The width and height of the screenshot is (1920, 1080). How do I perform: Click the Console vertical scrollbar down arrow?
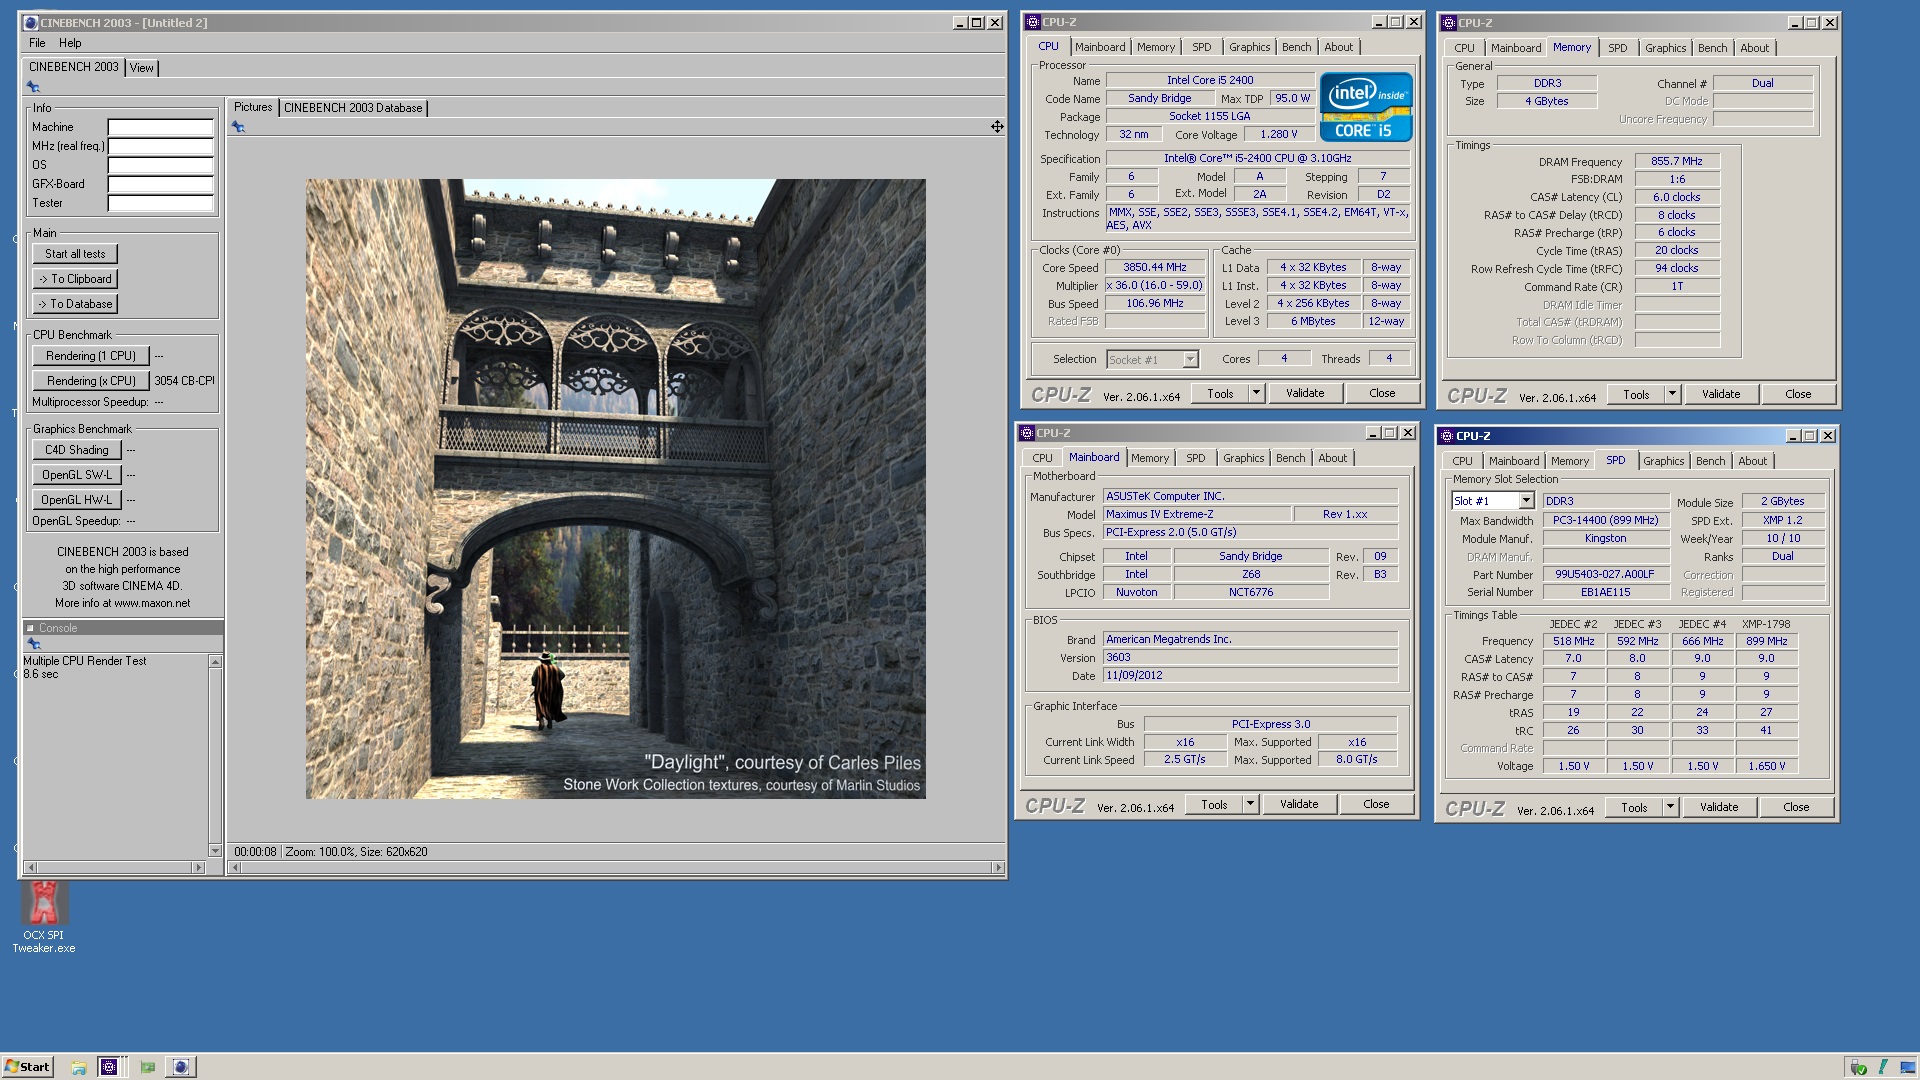(215, 851)
